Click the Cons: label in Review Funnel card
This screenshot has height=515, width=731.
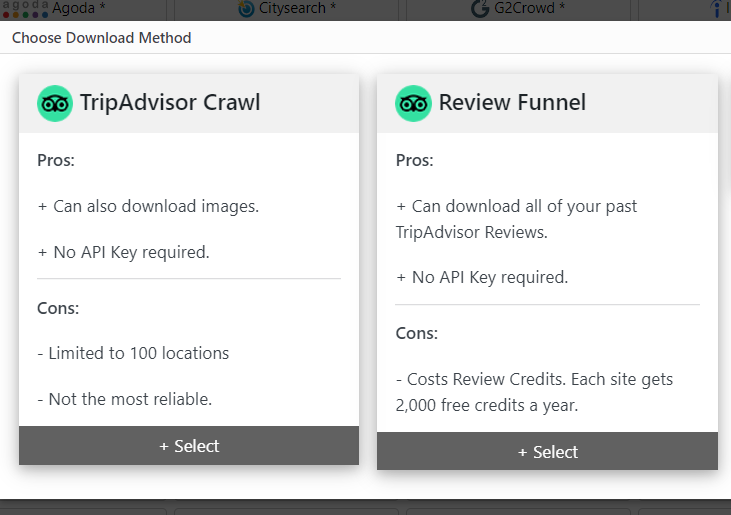pyautogui.click(x=417, y=333)
